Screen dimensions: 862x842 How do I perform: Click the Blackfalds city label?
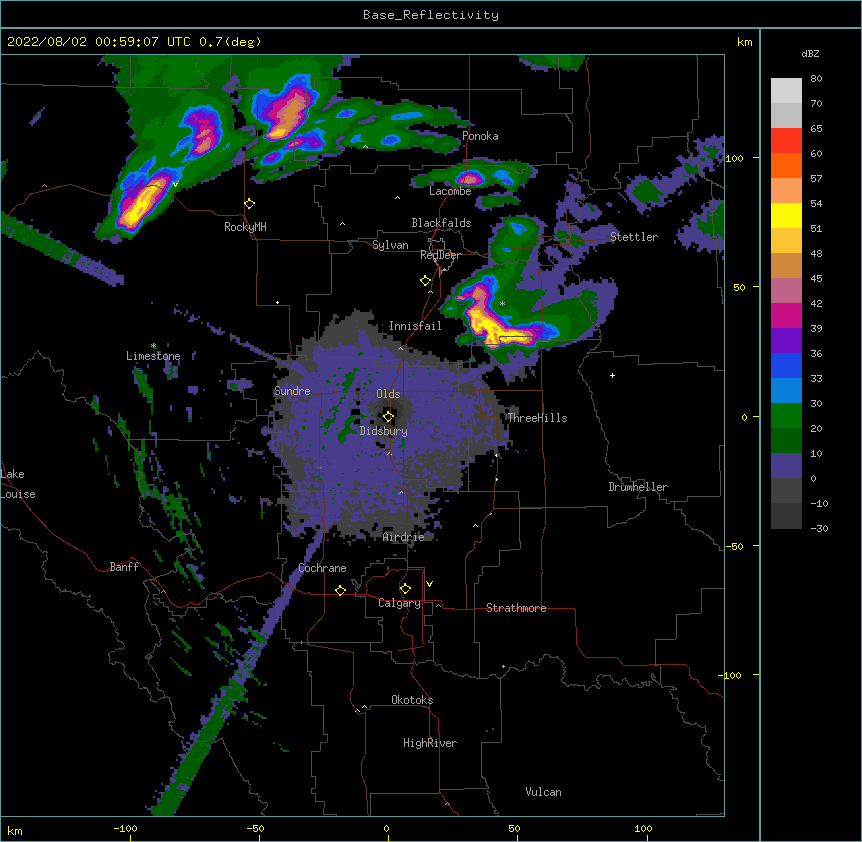pyautogui.click(x=441, y=223)
